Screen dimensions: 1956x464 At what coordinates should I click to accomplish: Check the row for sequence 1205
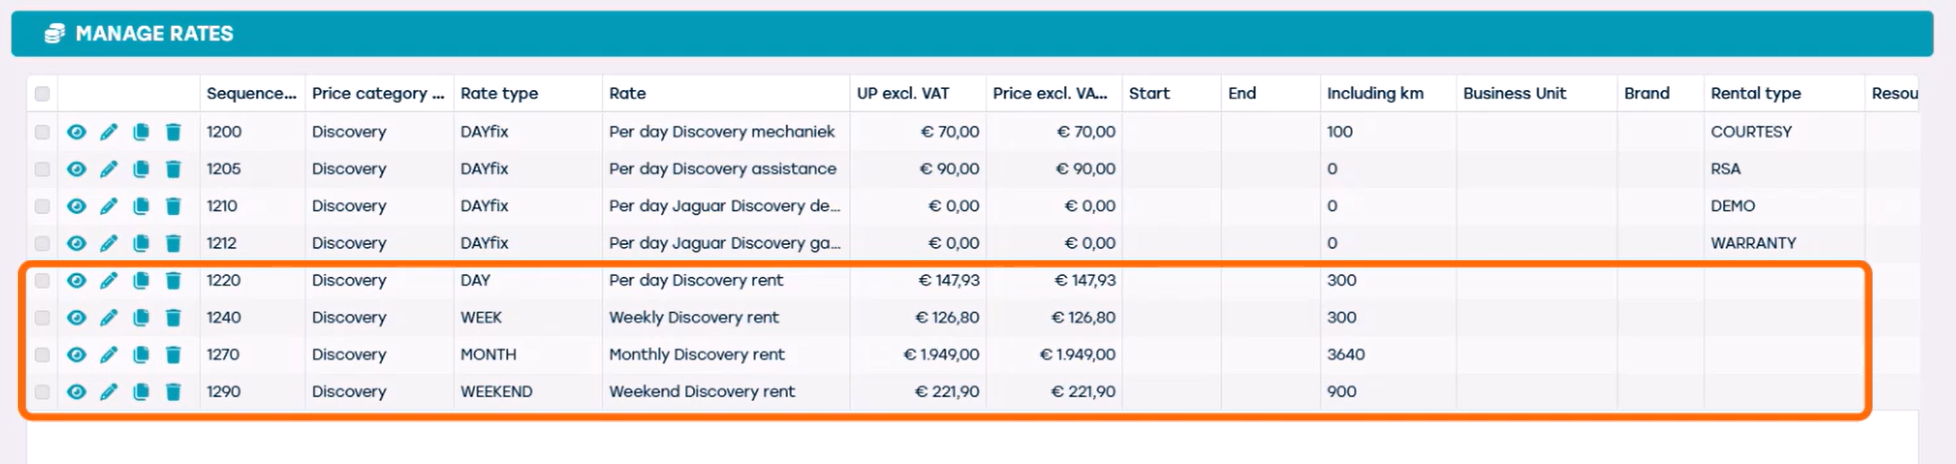[42, 169]
